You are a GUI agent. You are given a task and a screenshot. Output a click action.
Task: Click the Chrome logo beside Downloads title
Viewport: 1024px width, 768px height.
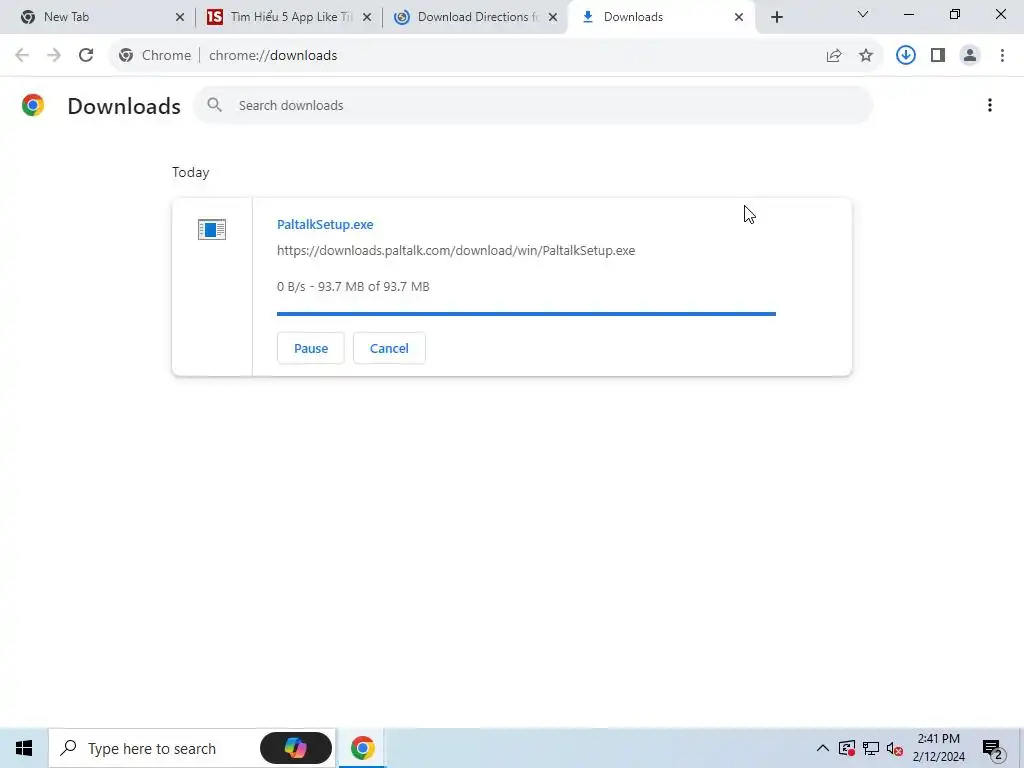pyautogui.click(x=33, y=105)
